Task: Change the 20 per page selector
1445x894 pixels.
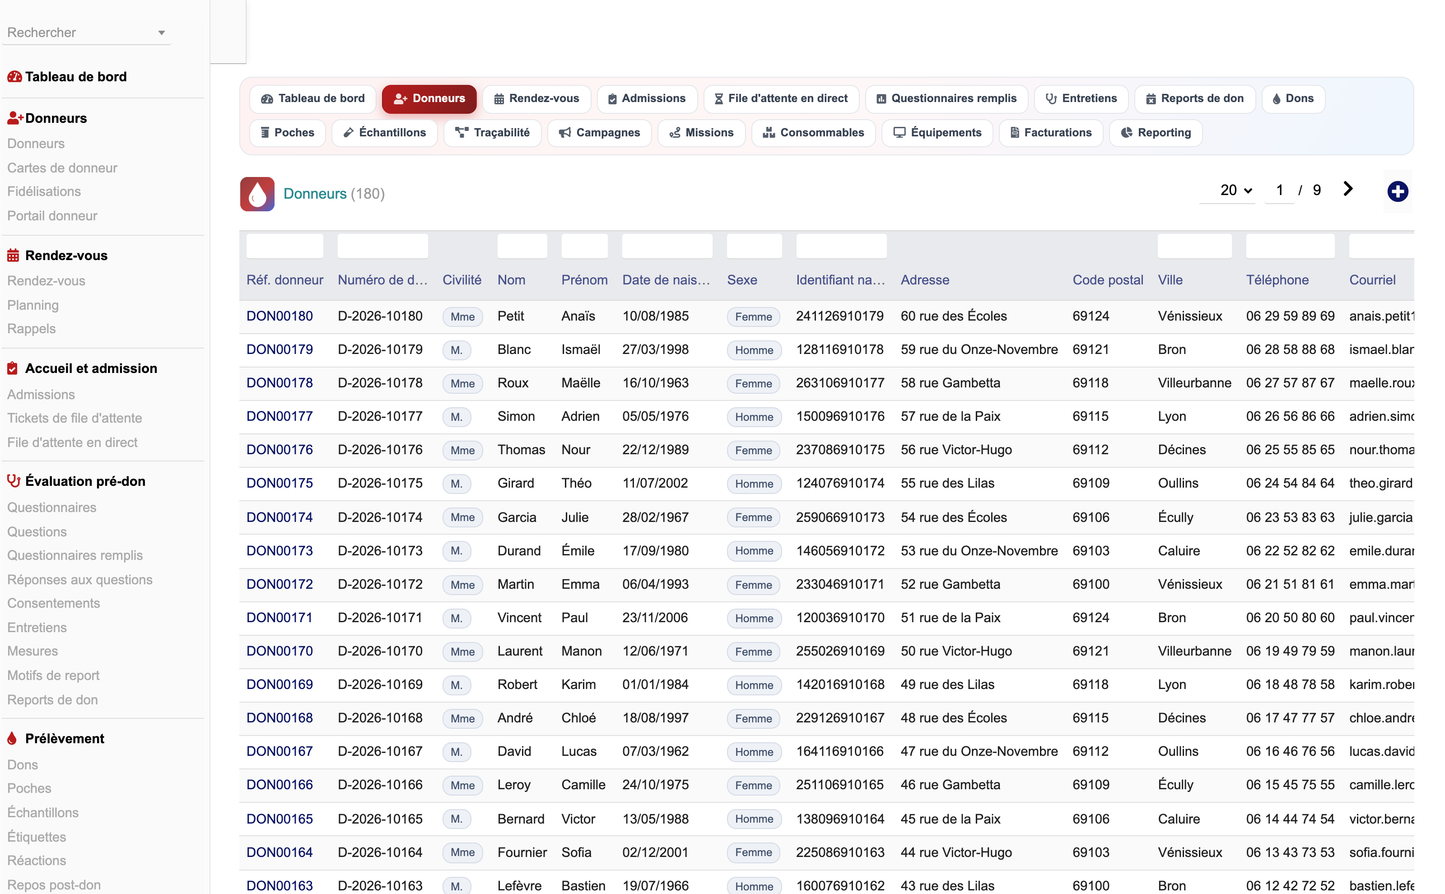Action: click(1228, 190)
